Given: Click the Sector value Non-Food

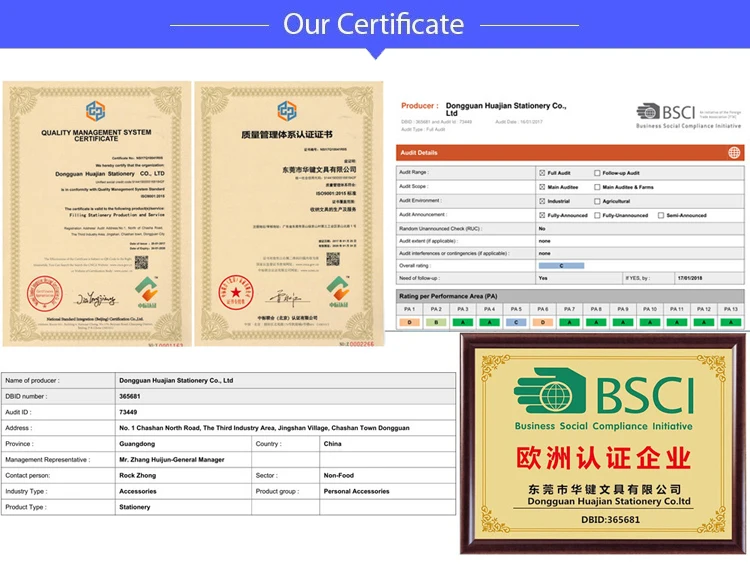Looking at the screenshot, I should pyautogui.click(x=339, y=475).
